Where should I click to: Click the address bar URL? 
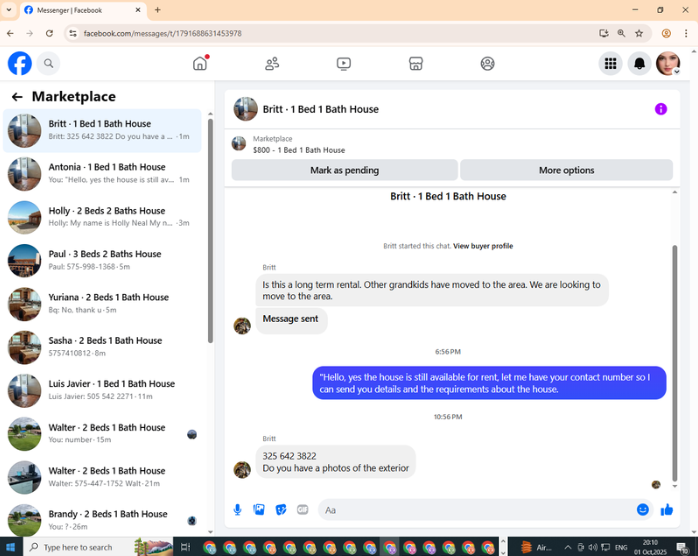162,33
